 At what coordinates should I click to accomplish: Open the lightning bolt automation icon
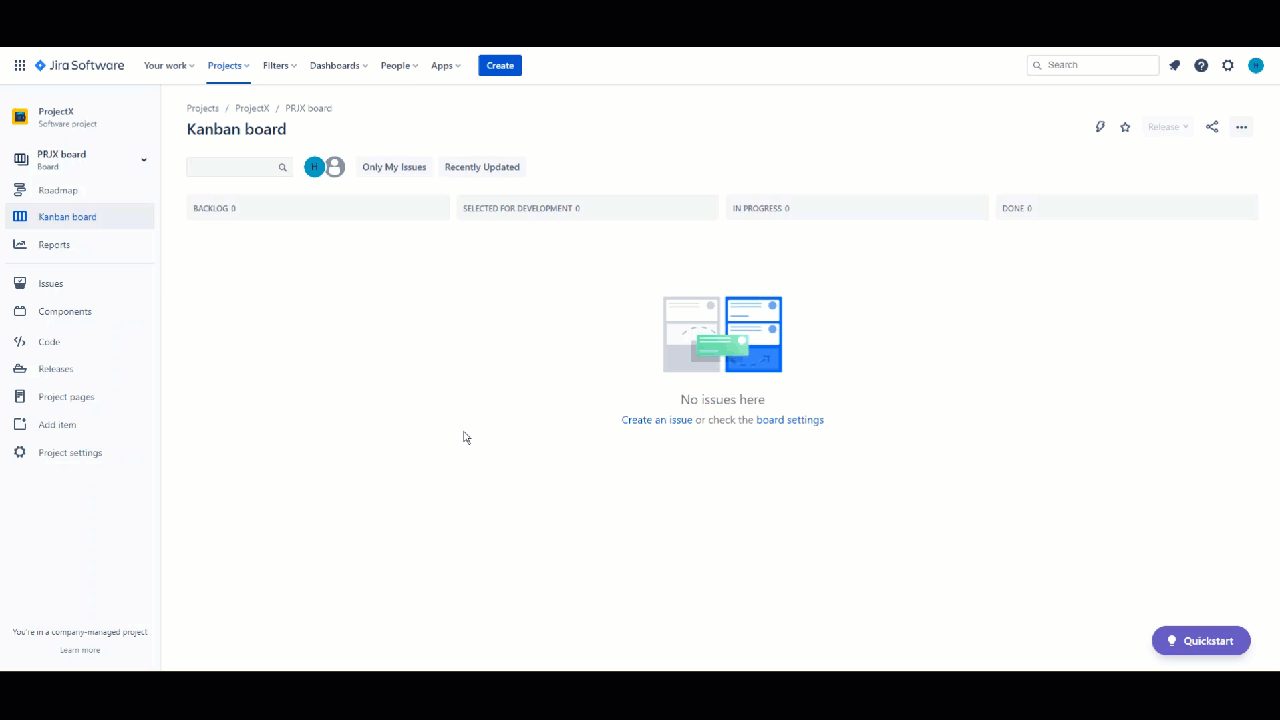[x=1100, y=126]
